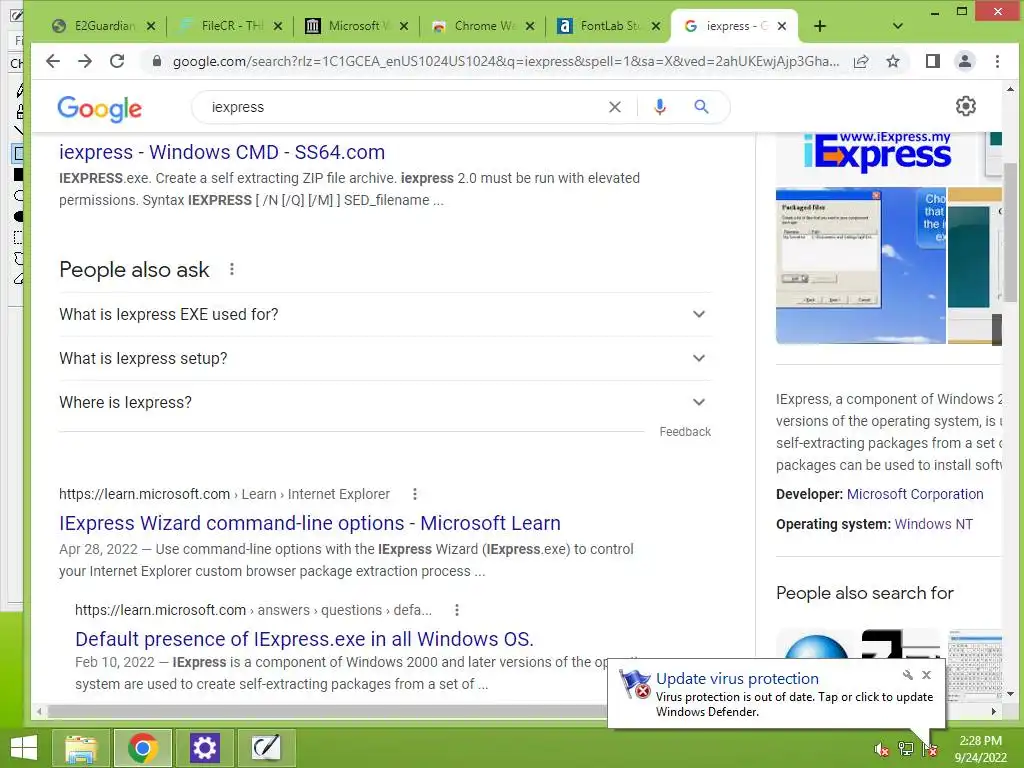The width and height of the screenshot is (1024, 768).
Task: Reload the current page
Action: tap(117, 61)
